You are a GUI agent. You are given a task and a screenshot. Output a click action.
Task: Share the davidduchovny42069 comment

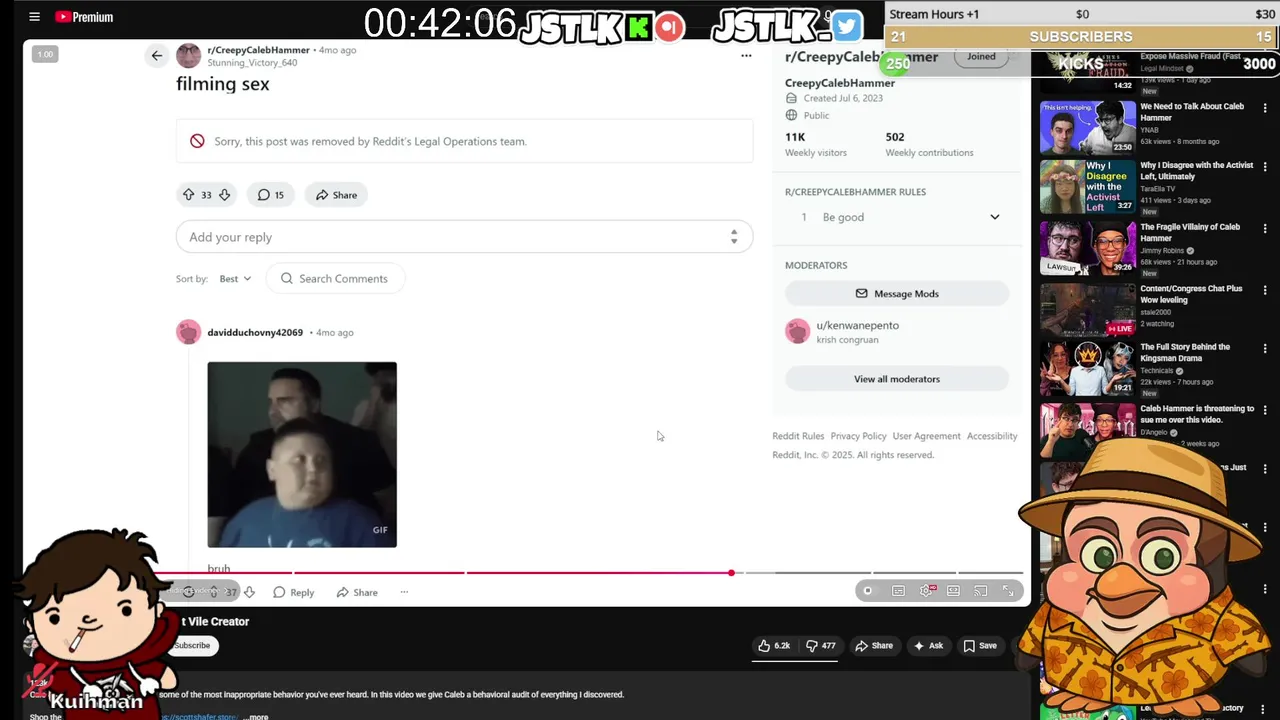tap(357, 592)
